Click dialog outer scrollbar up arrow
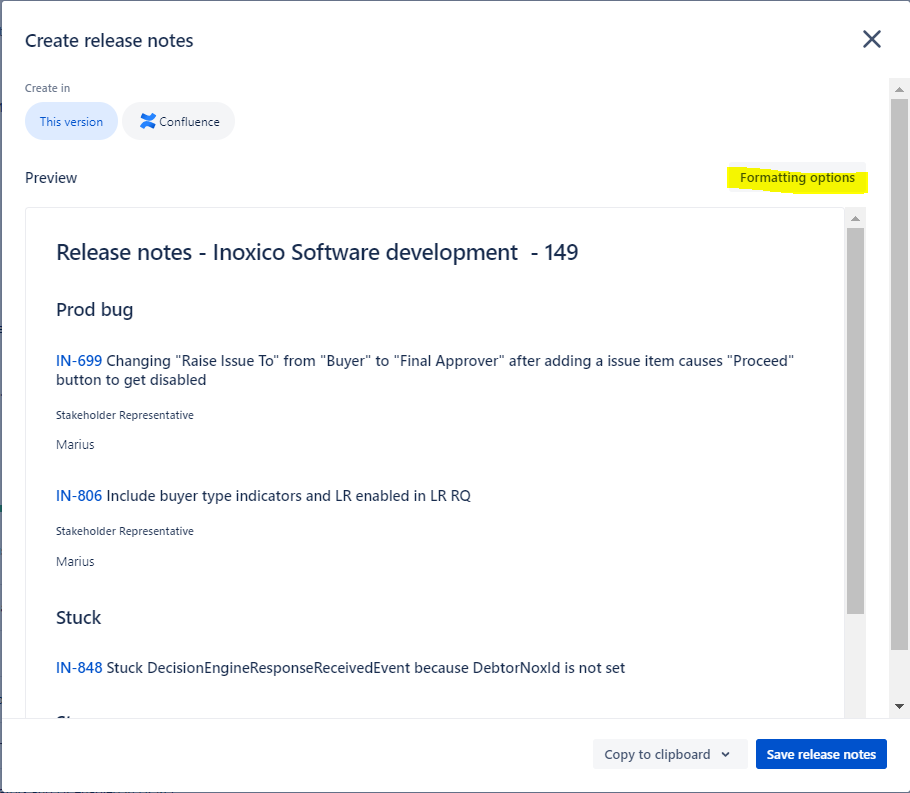 click(900, 89)
